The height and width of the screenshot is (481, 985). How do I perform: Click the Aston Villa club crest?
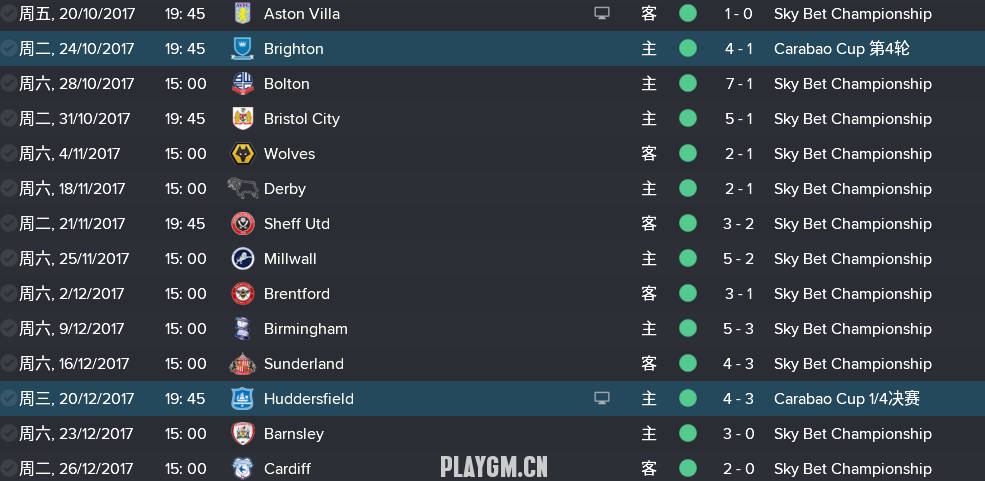(242, 13)
